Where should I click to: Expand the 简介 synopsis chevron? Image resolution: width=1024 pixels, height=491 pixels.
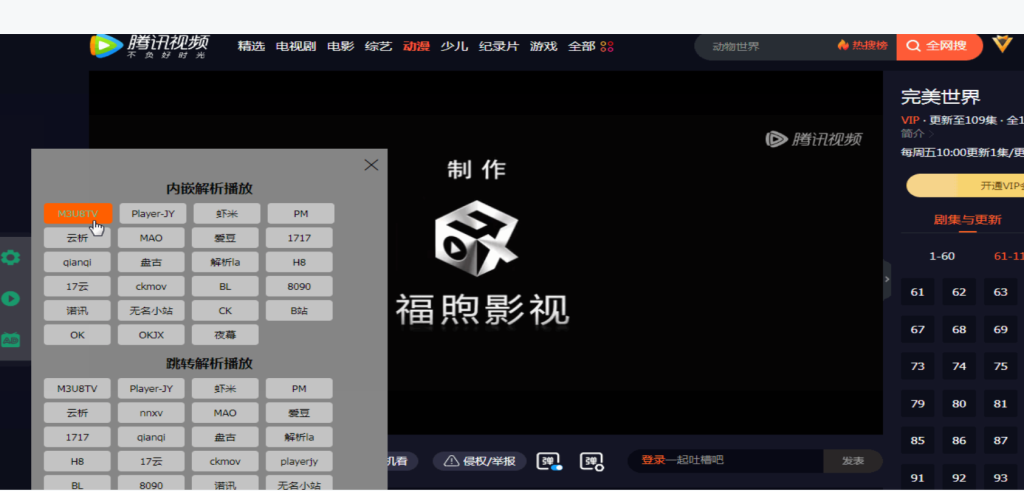pos(931,134)
